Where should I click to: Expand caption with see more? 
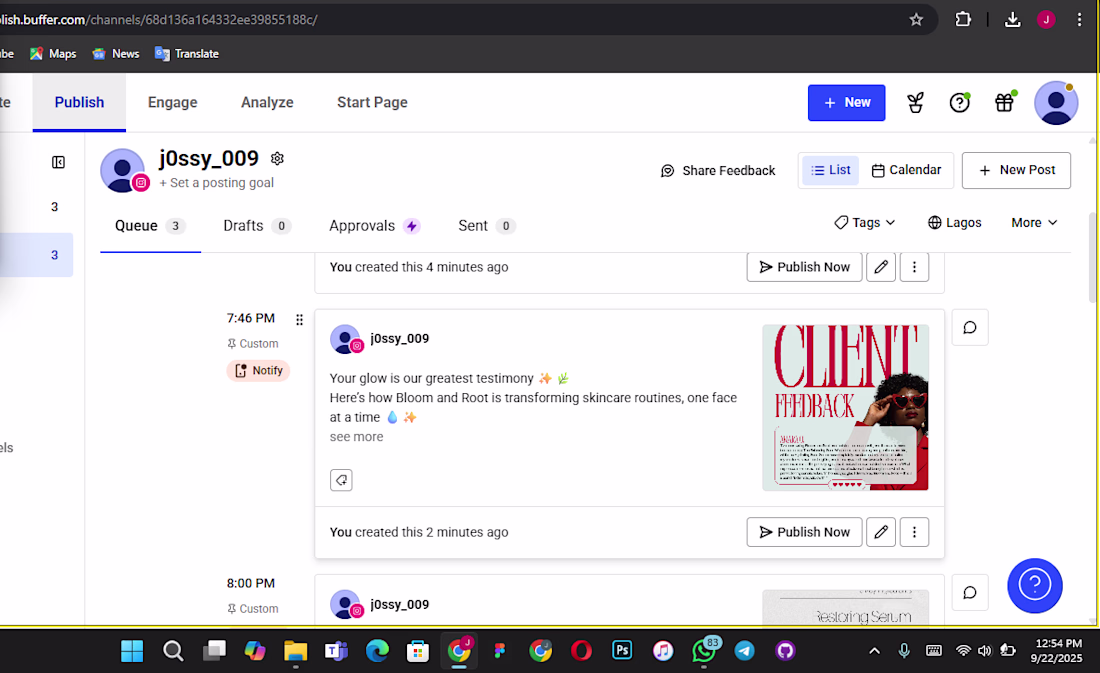(356, 437)
